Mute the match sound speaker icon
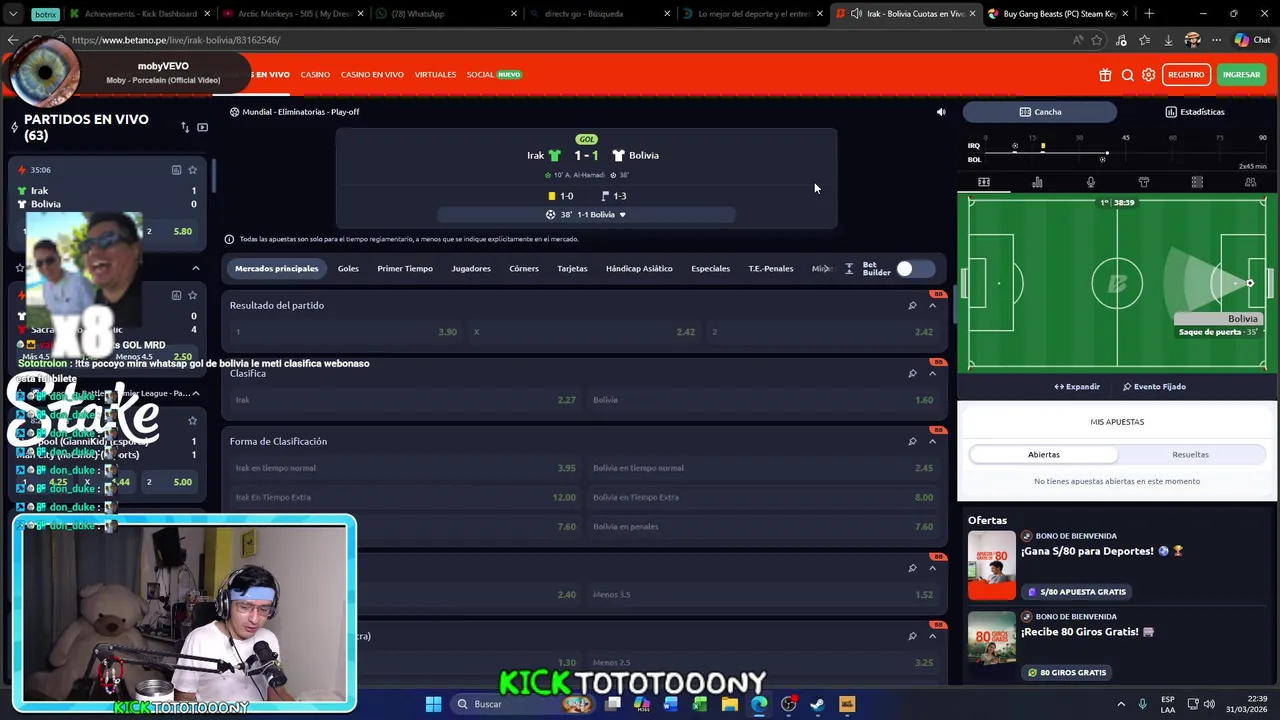The width and height of the screenshot is (1280, 720). (941, 112)
